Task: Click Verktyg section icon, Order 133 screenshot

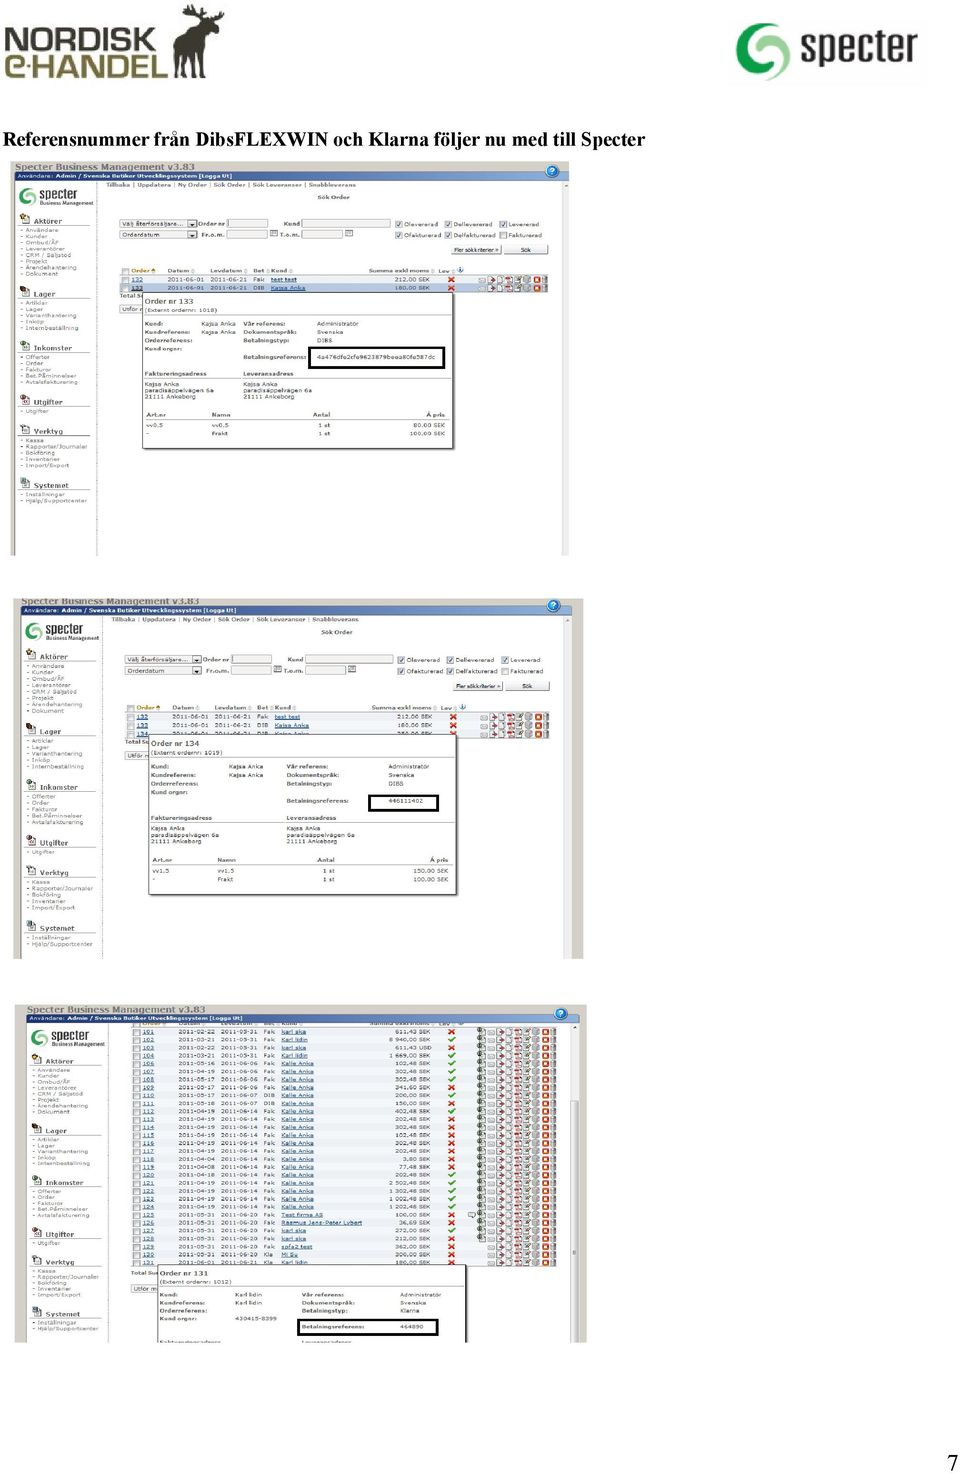Action: [x=25, y=430]
